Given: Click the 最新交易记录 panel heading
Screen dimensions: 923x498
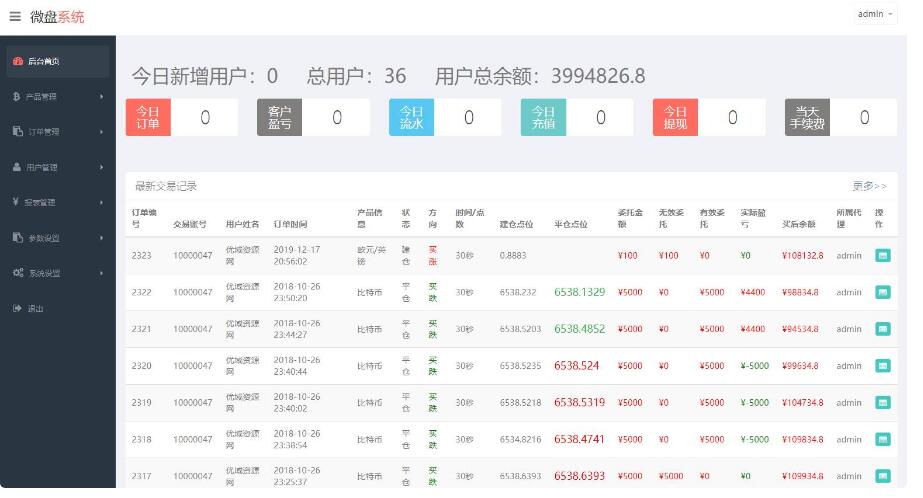Looking at the screenshot, I should (x=166, y=186).
